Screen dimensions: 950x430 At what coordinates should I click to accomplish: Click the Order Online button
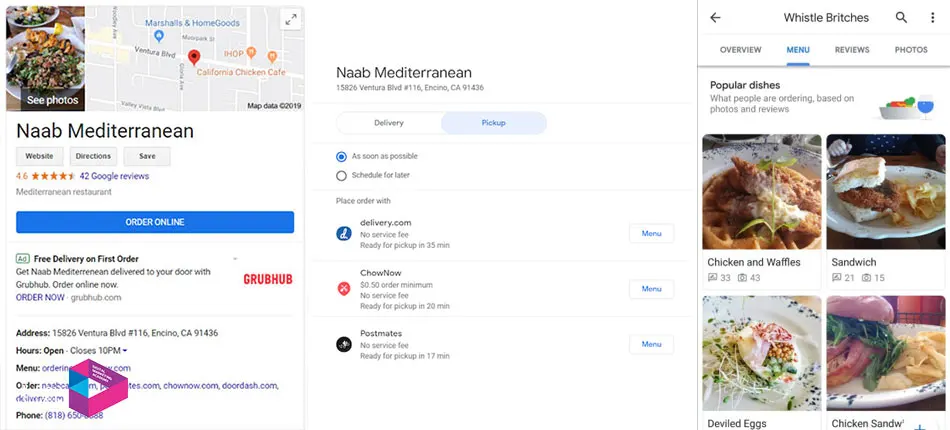[x=155, y=222]
